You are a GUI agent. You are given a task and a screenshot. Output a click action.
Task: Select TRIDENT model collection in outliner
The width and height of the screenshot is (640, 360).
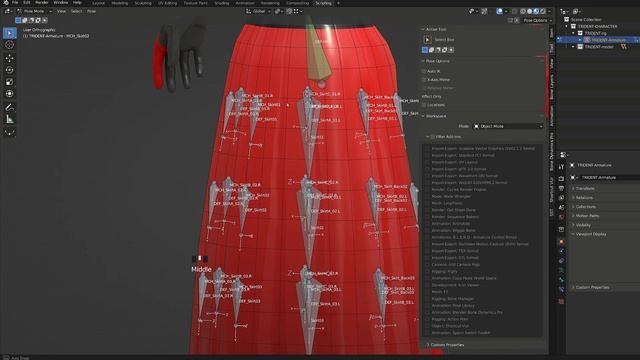(x=599, y=47)
